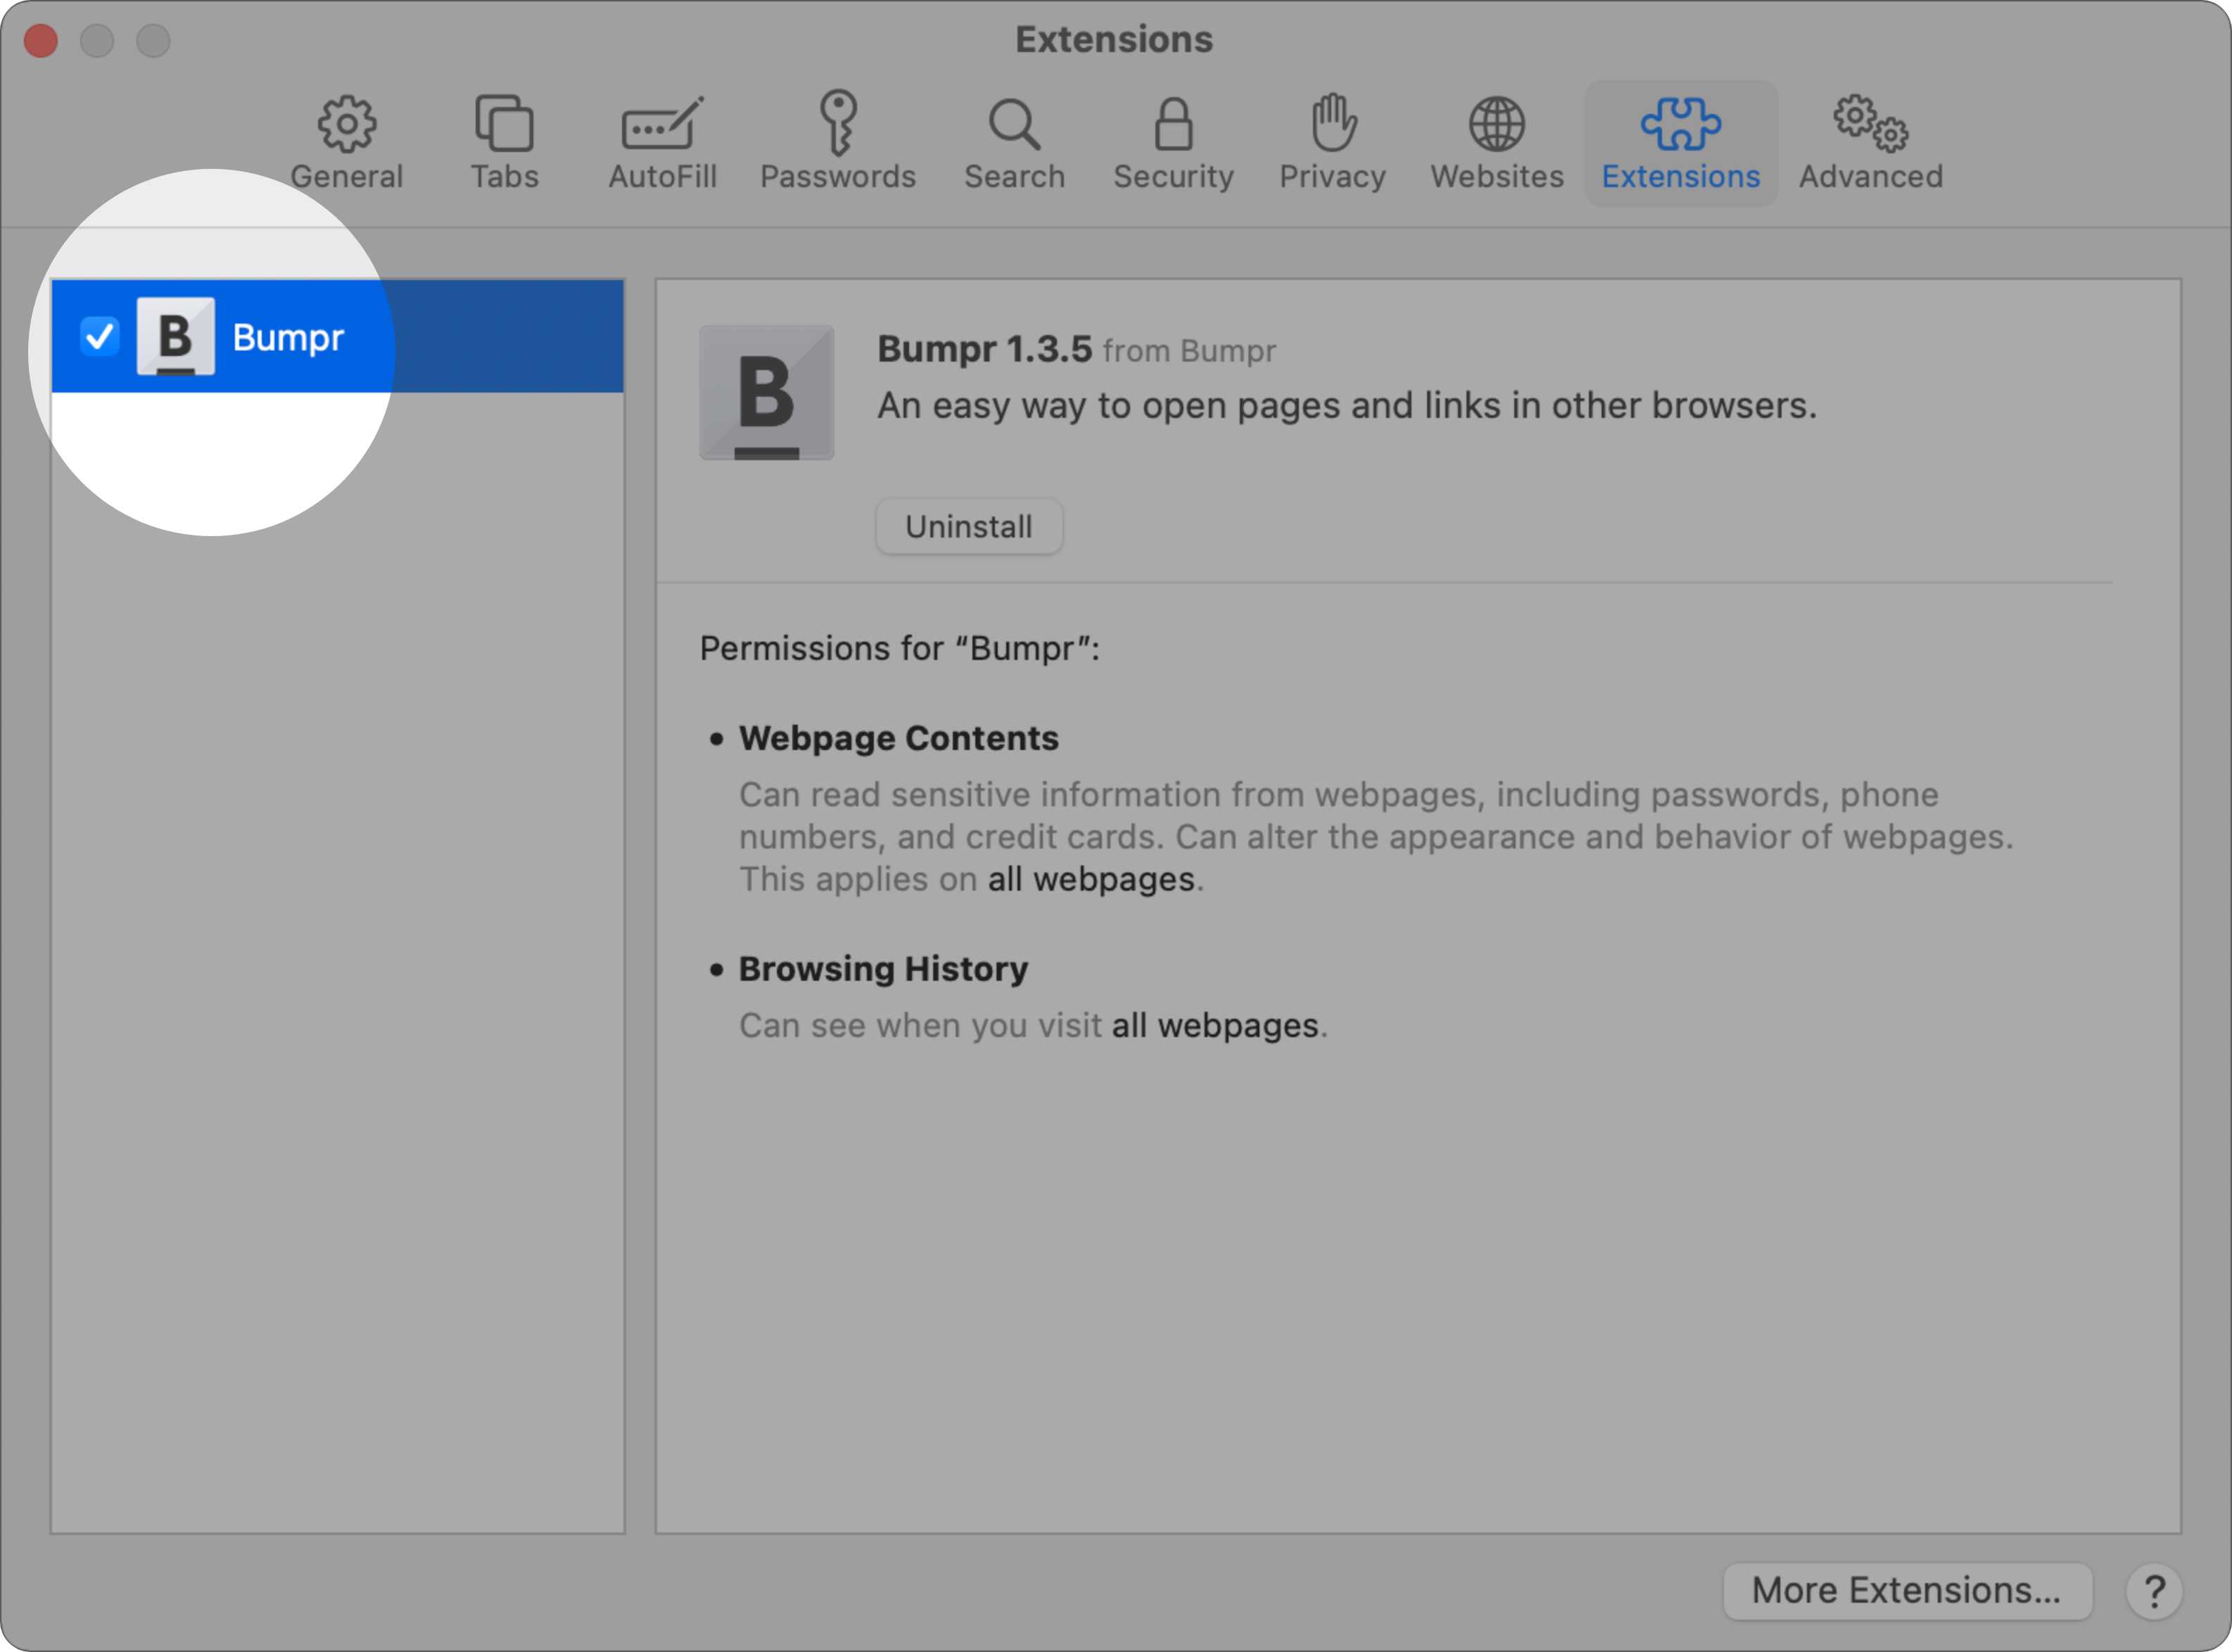Click 'Permissions for "Bumpr":' label

coord(899,648)
